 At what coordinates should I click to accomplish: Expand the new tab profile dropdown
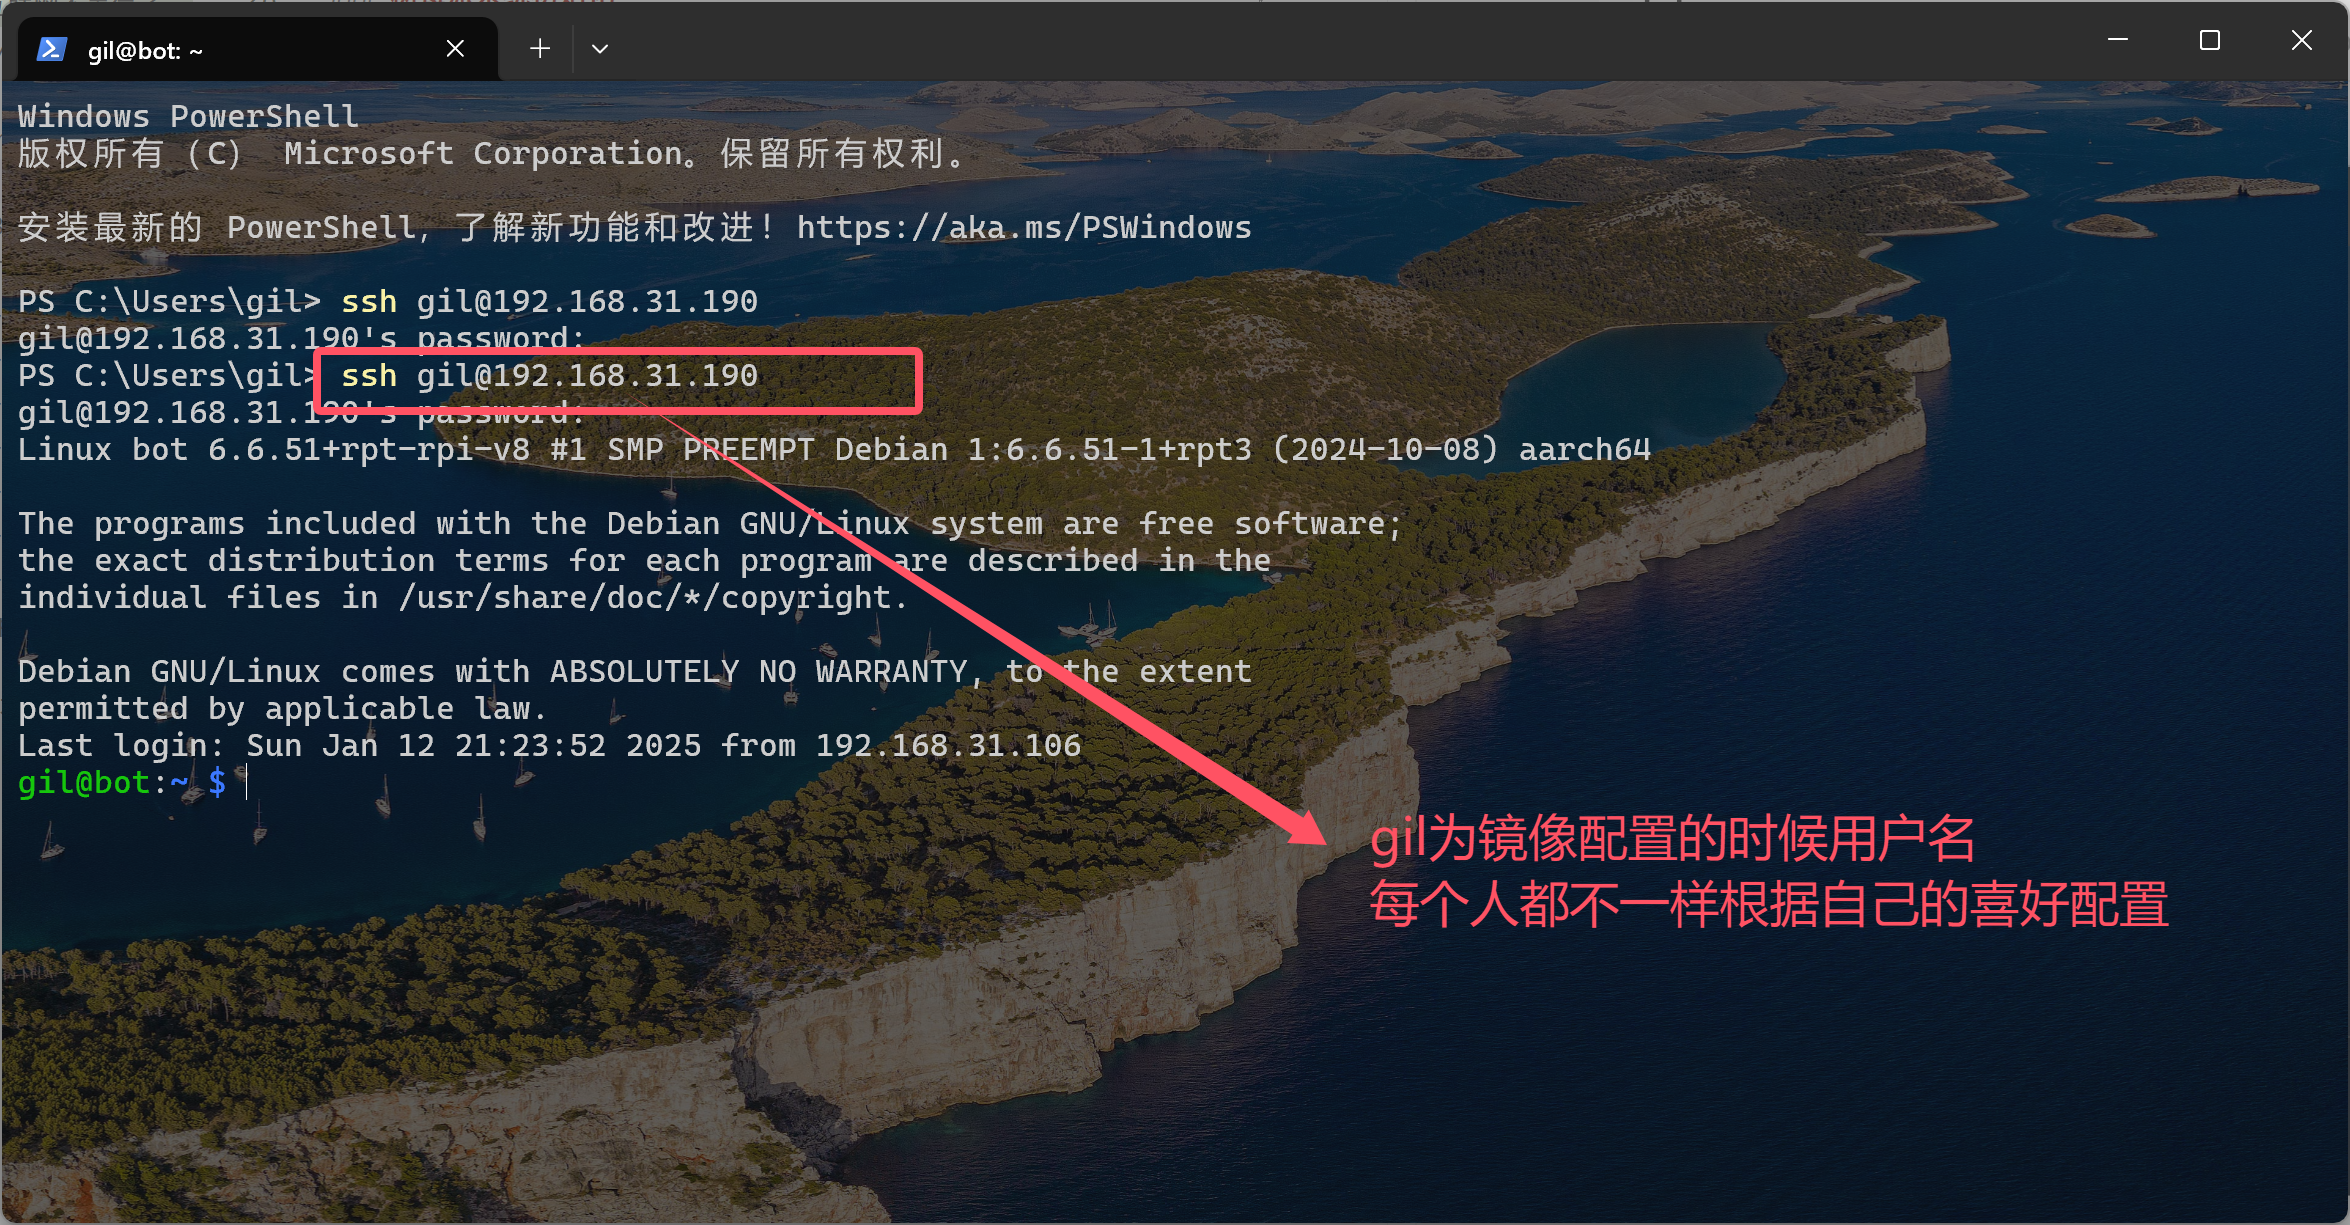click(x=600, y=48)
